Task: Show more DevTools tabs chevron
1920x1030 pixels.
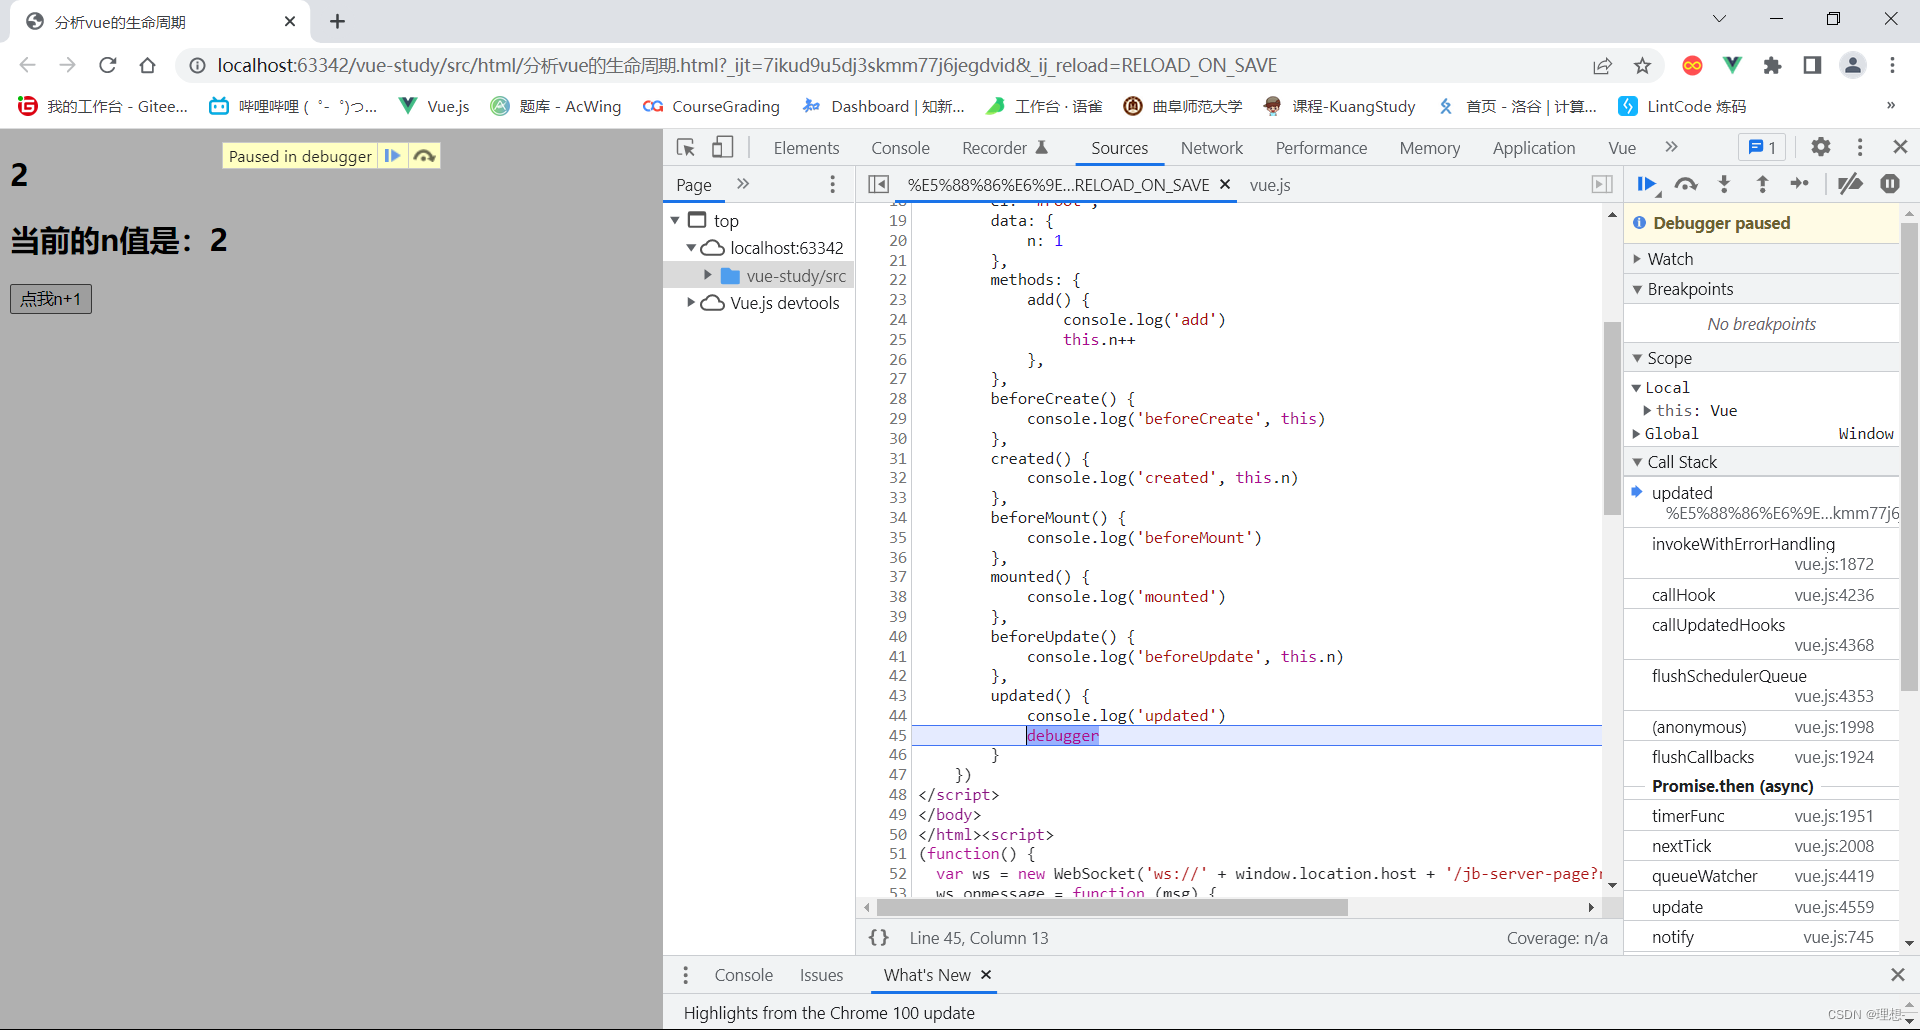Action: pos(1671,147)
